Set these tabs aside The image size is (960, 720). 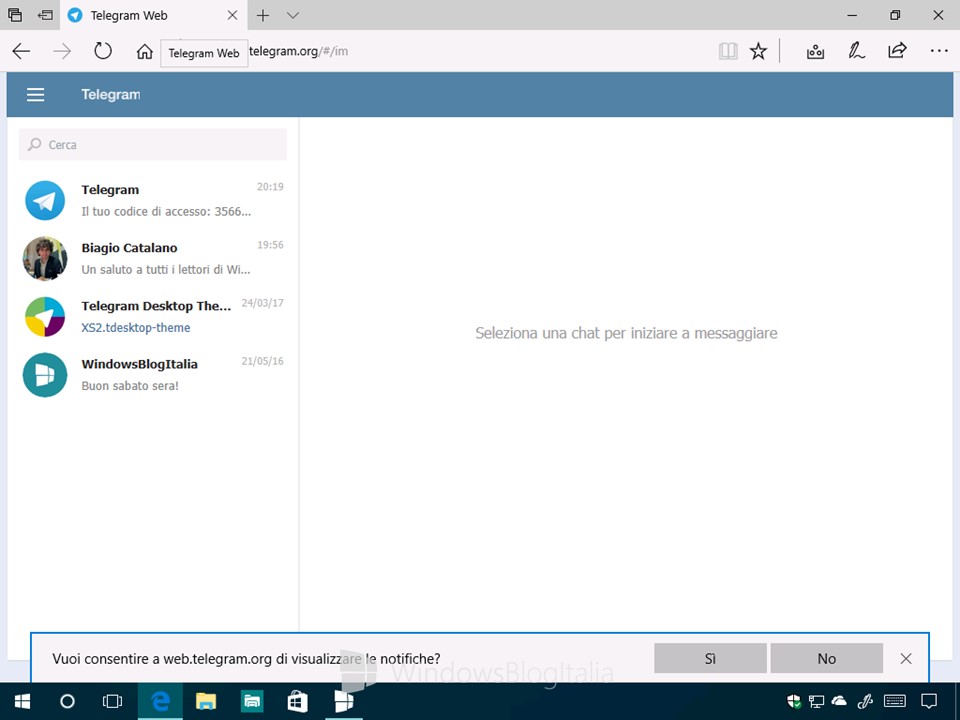(45, 15)
